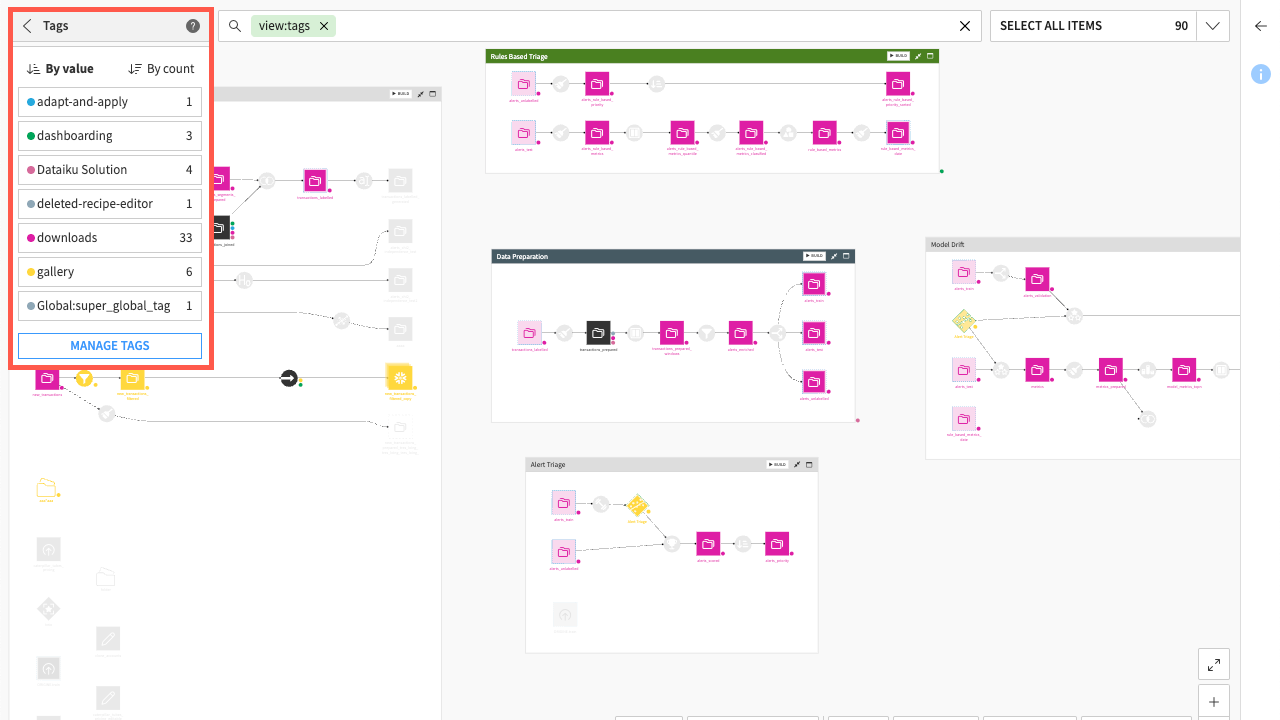Select alerts_unlabelled dataset in Rules Based Triage
The height and width of the screenshot is (720, 1280).
pos(525,85)
